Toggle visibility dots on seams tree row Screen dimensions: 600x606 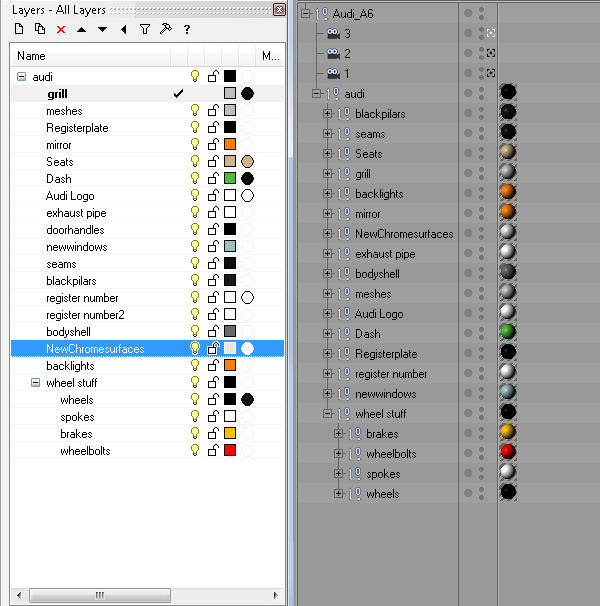(x=481, y=133)
